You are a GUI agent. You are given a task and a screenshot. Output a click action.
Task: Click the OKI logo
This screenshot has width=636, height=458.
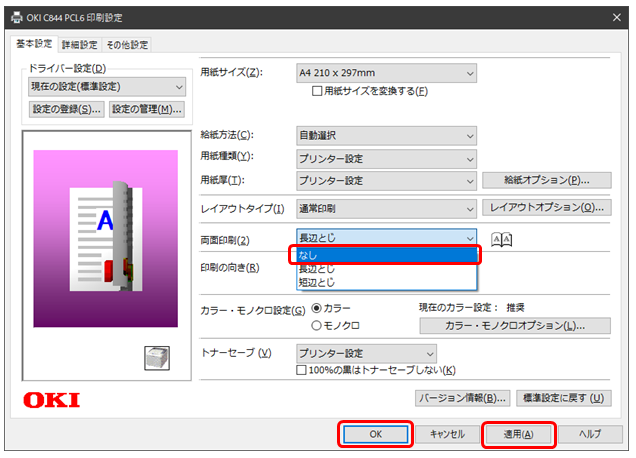[x=52, y=400]
